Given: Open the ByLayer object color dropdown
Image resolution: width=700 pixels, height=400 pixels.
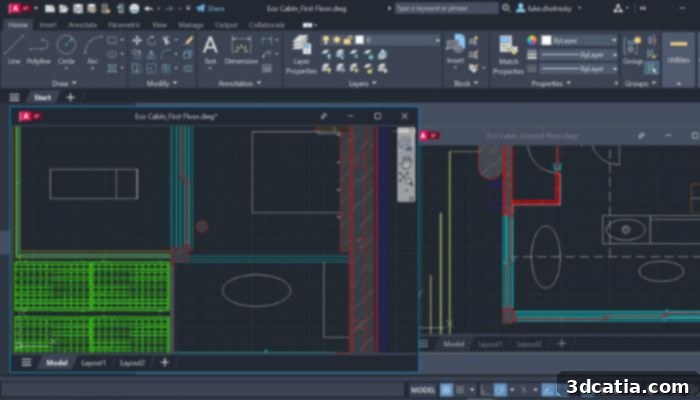Looking at the screenshot, I should (579, 41).
